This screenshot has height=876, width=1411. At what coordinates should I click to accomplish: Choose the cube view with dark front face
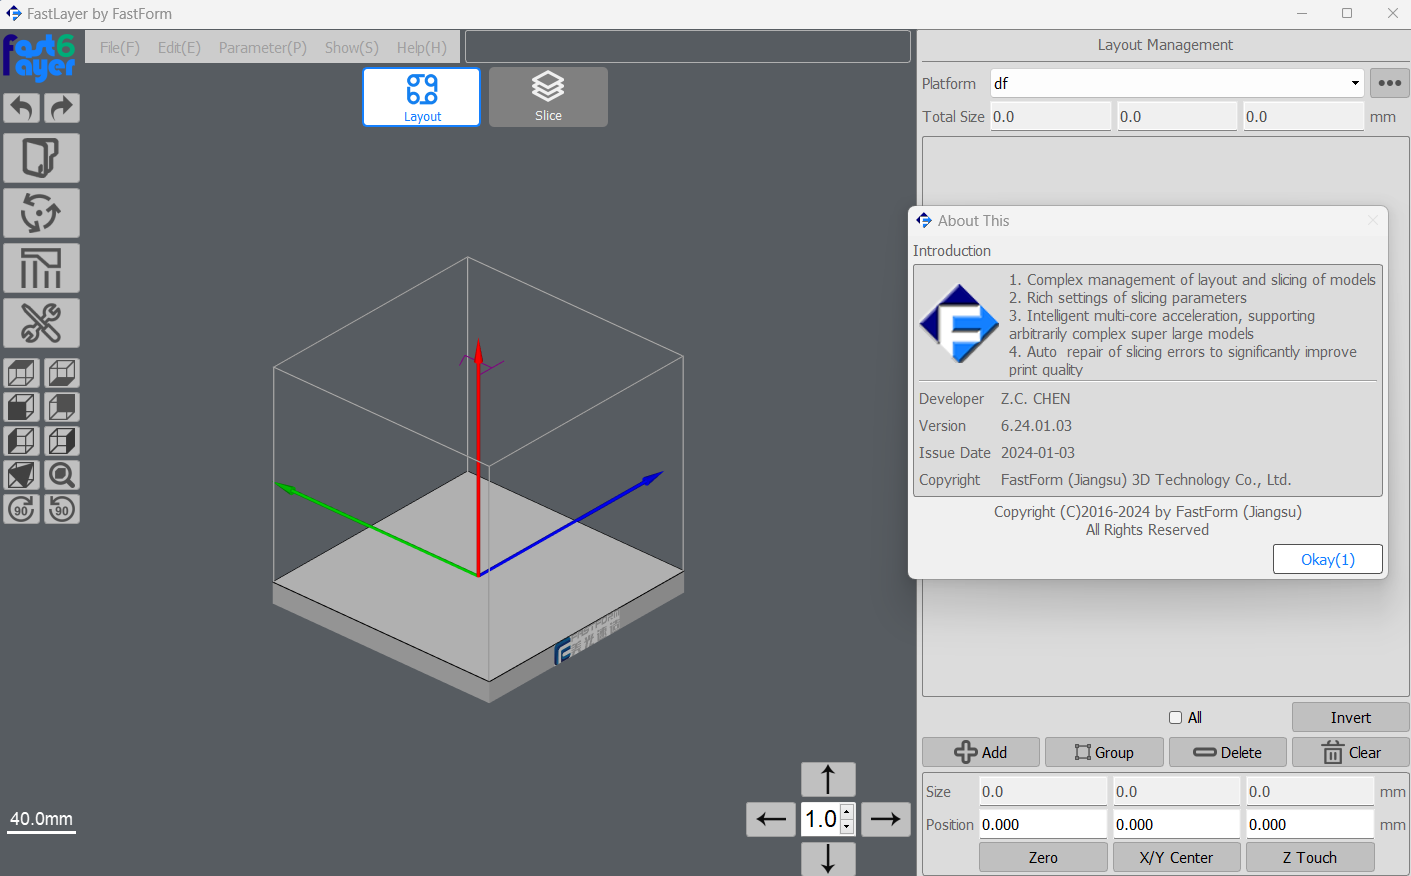pos(21,407)
